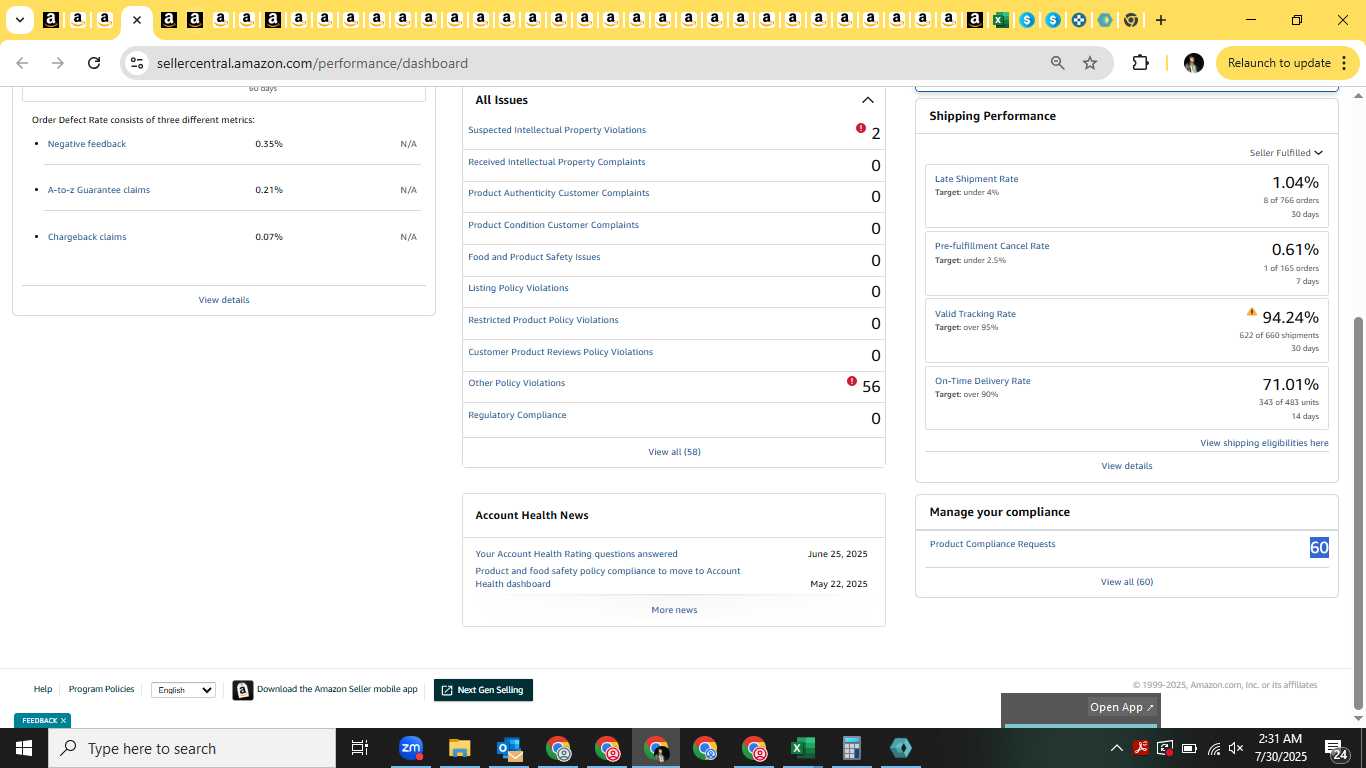Viewport: 1366px width, 768px height.
Task: Open the On-Time Delivery Rate link
Action: [982, 381]
